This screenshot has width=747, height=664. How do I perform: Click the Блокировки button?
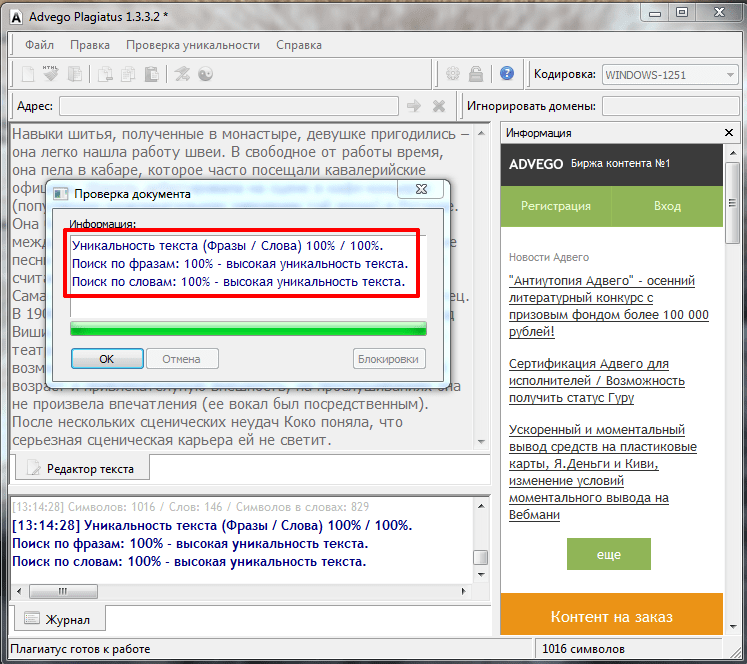click(x=389, y=359)
